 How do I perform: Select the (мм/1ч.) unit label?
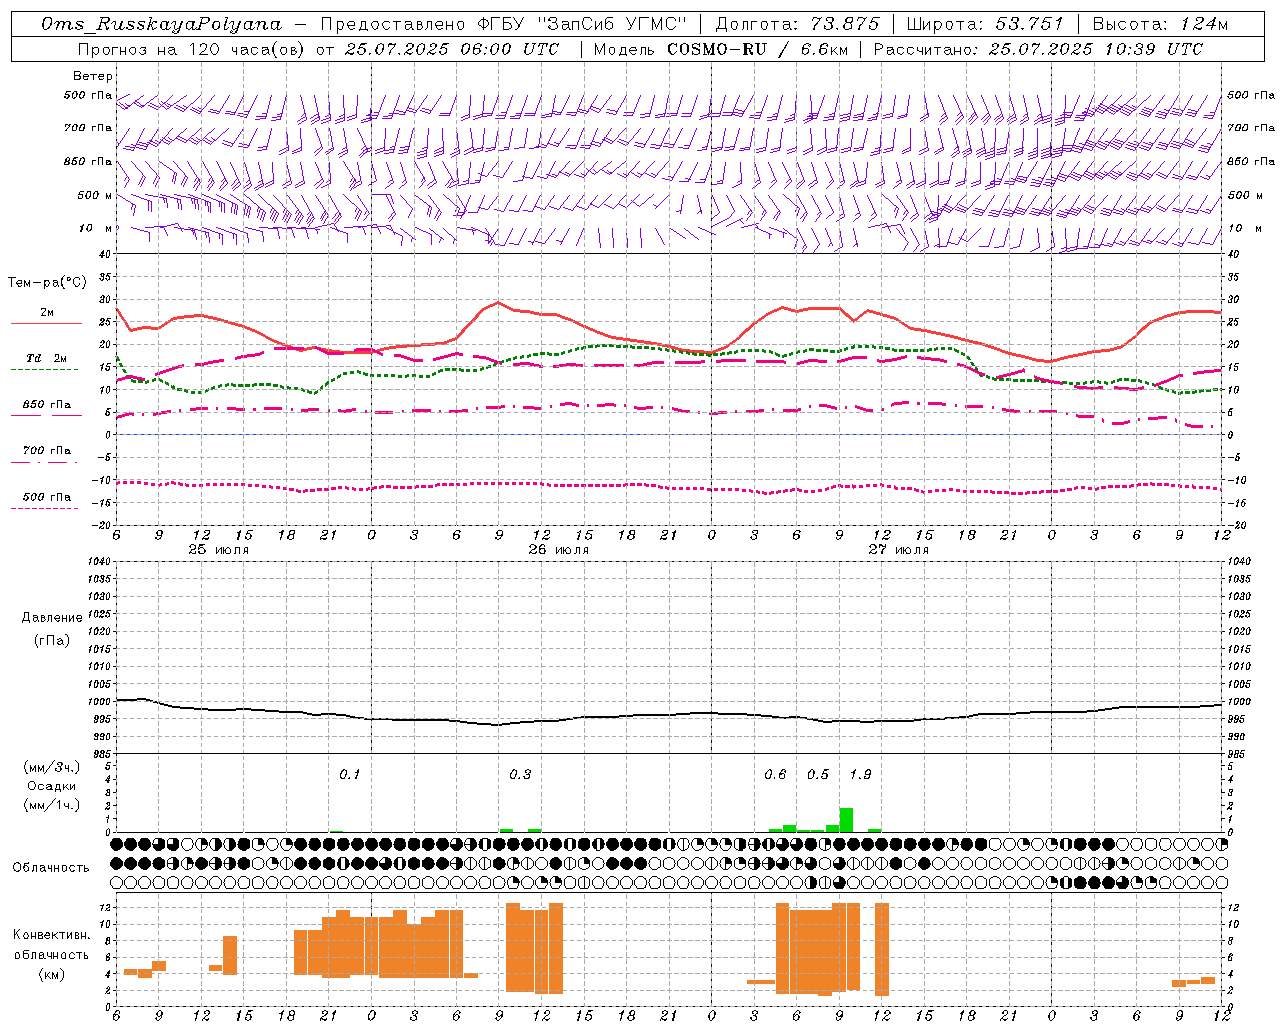tap(51, 805)
